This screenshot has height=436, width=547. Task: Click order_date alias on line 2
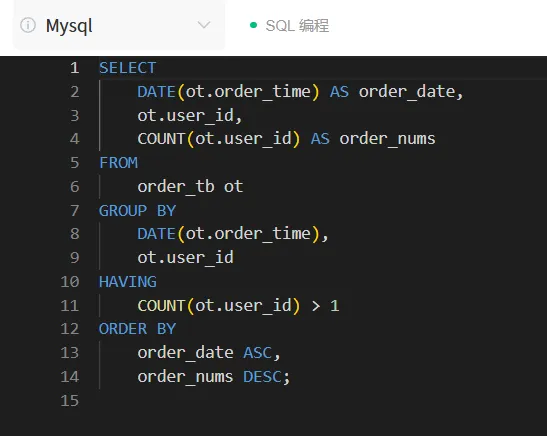pos(407,92)
